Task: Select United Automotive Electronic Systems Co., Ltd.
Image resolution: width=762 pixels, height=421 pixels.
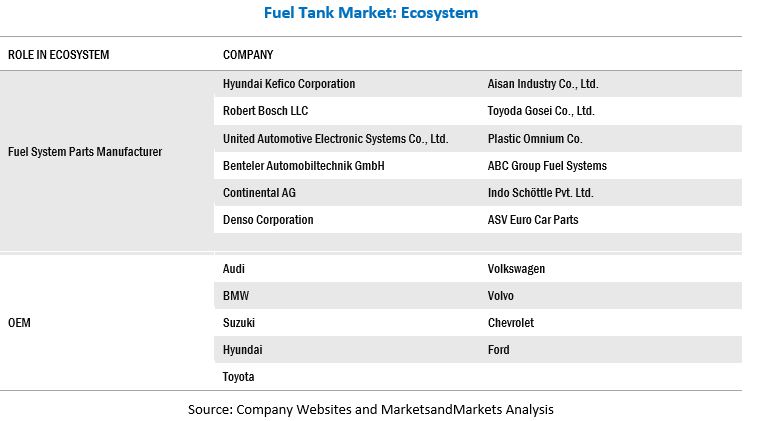Action: click(335, 139)
